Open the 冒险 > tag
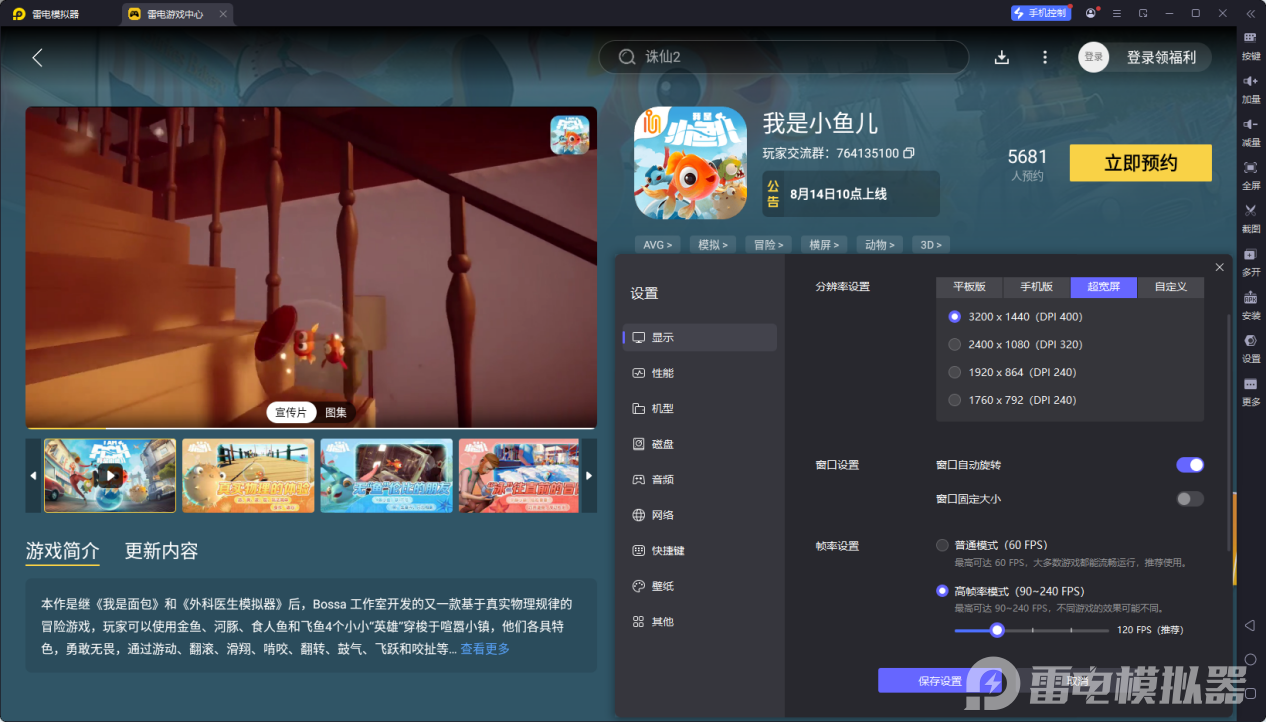1266x722 pixels. 769,244
